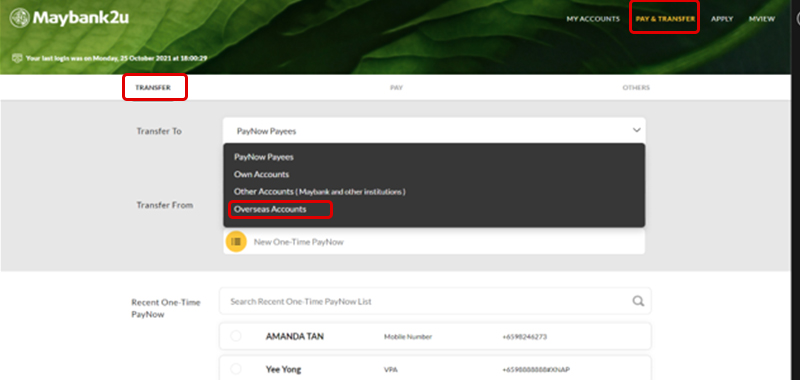Click the +6598246273 mobile number
Viewport: 800px width, 380px height.
(525, 337)
